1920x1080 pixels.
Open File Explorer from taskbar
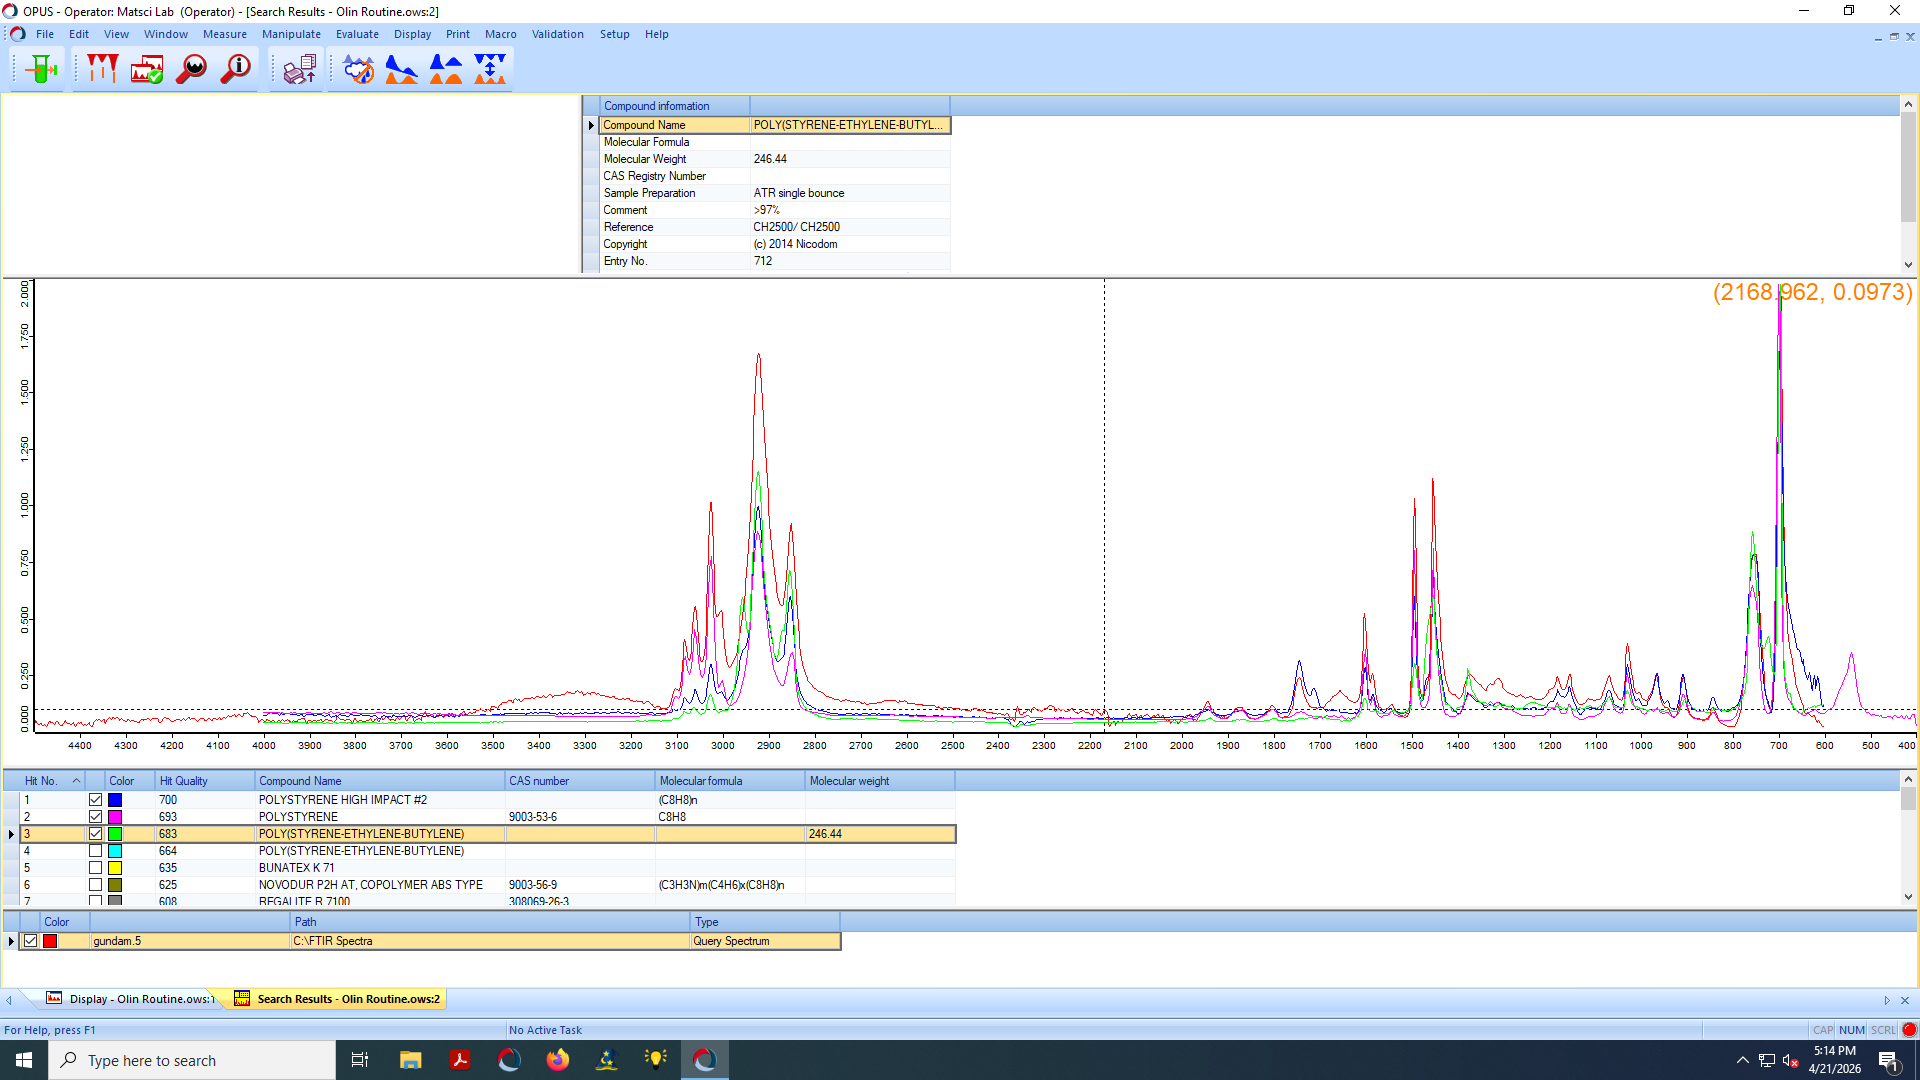tap(410, 1060)
